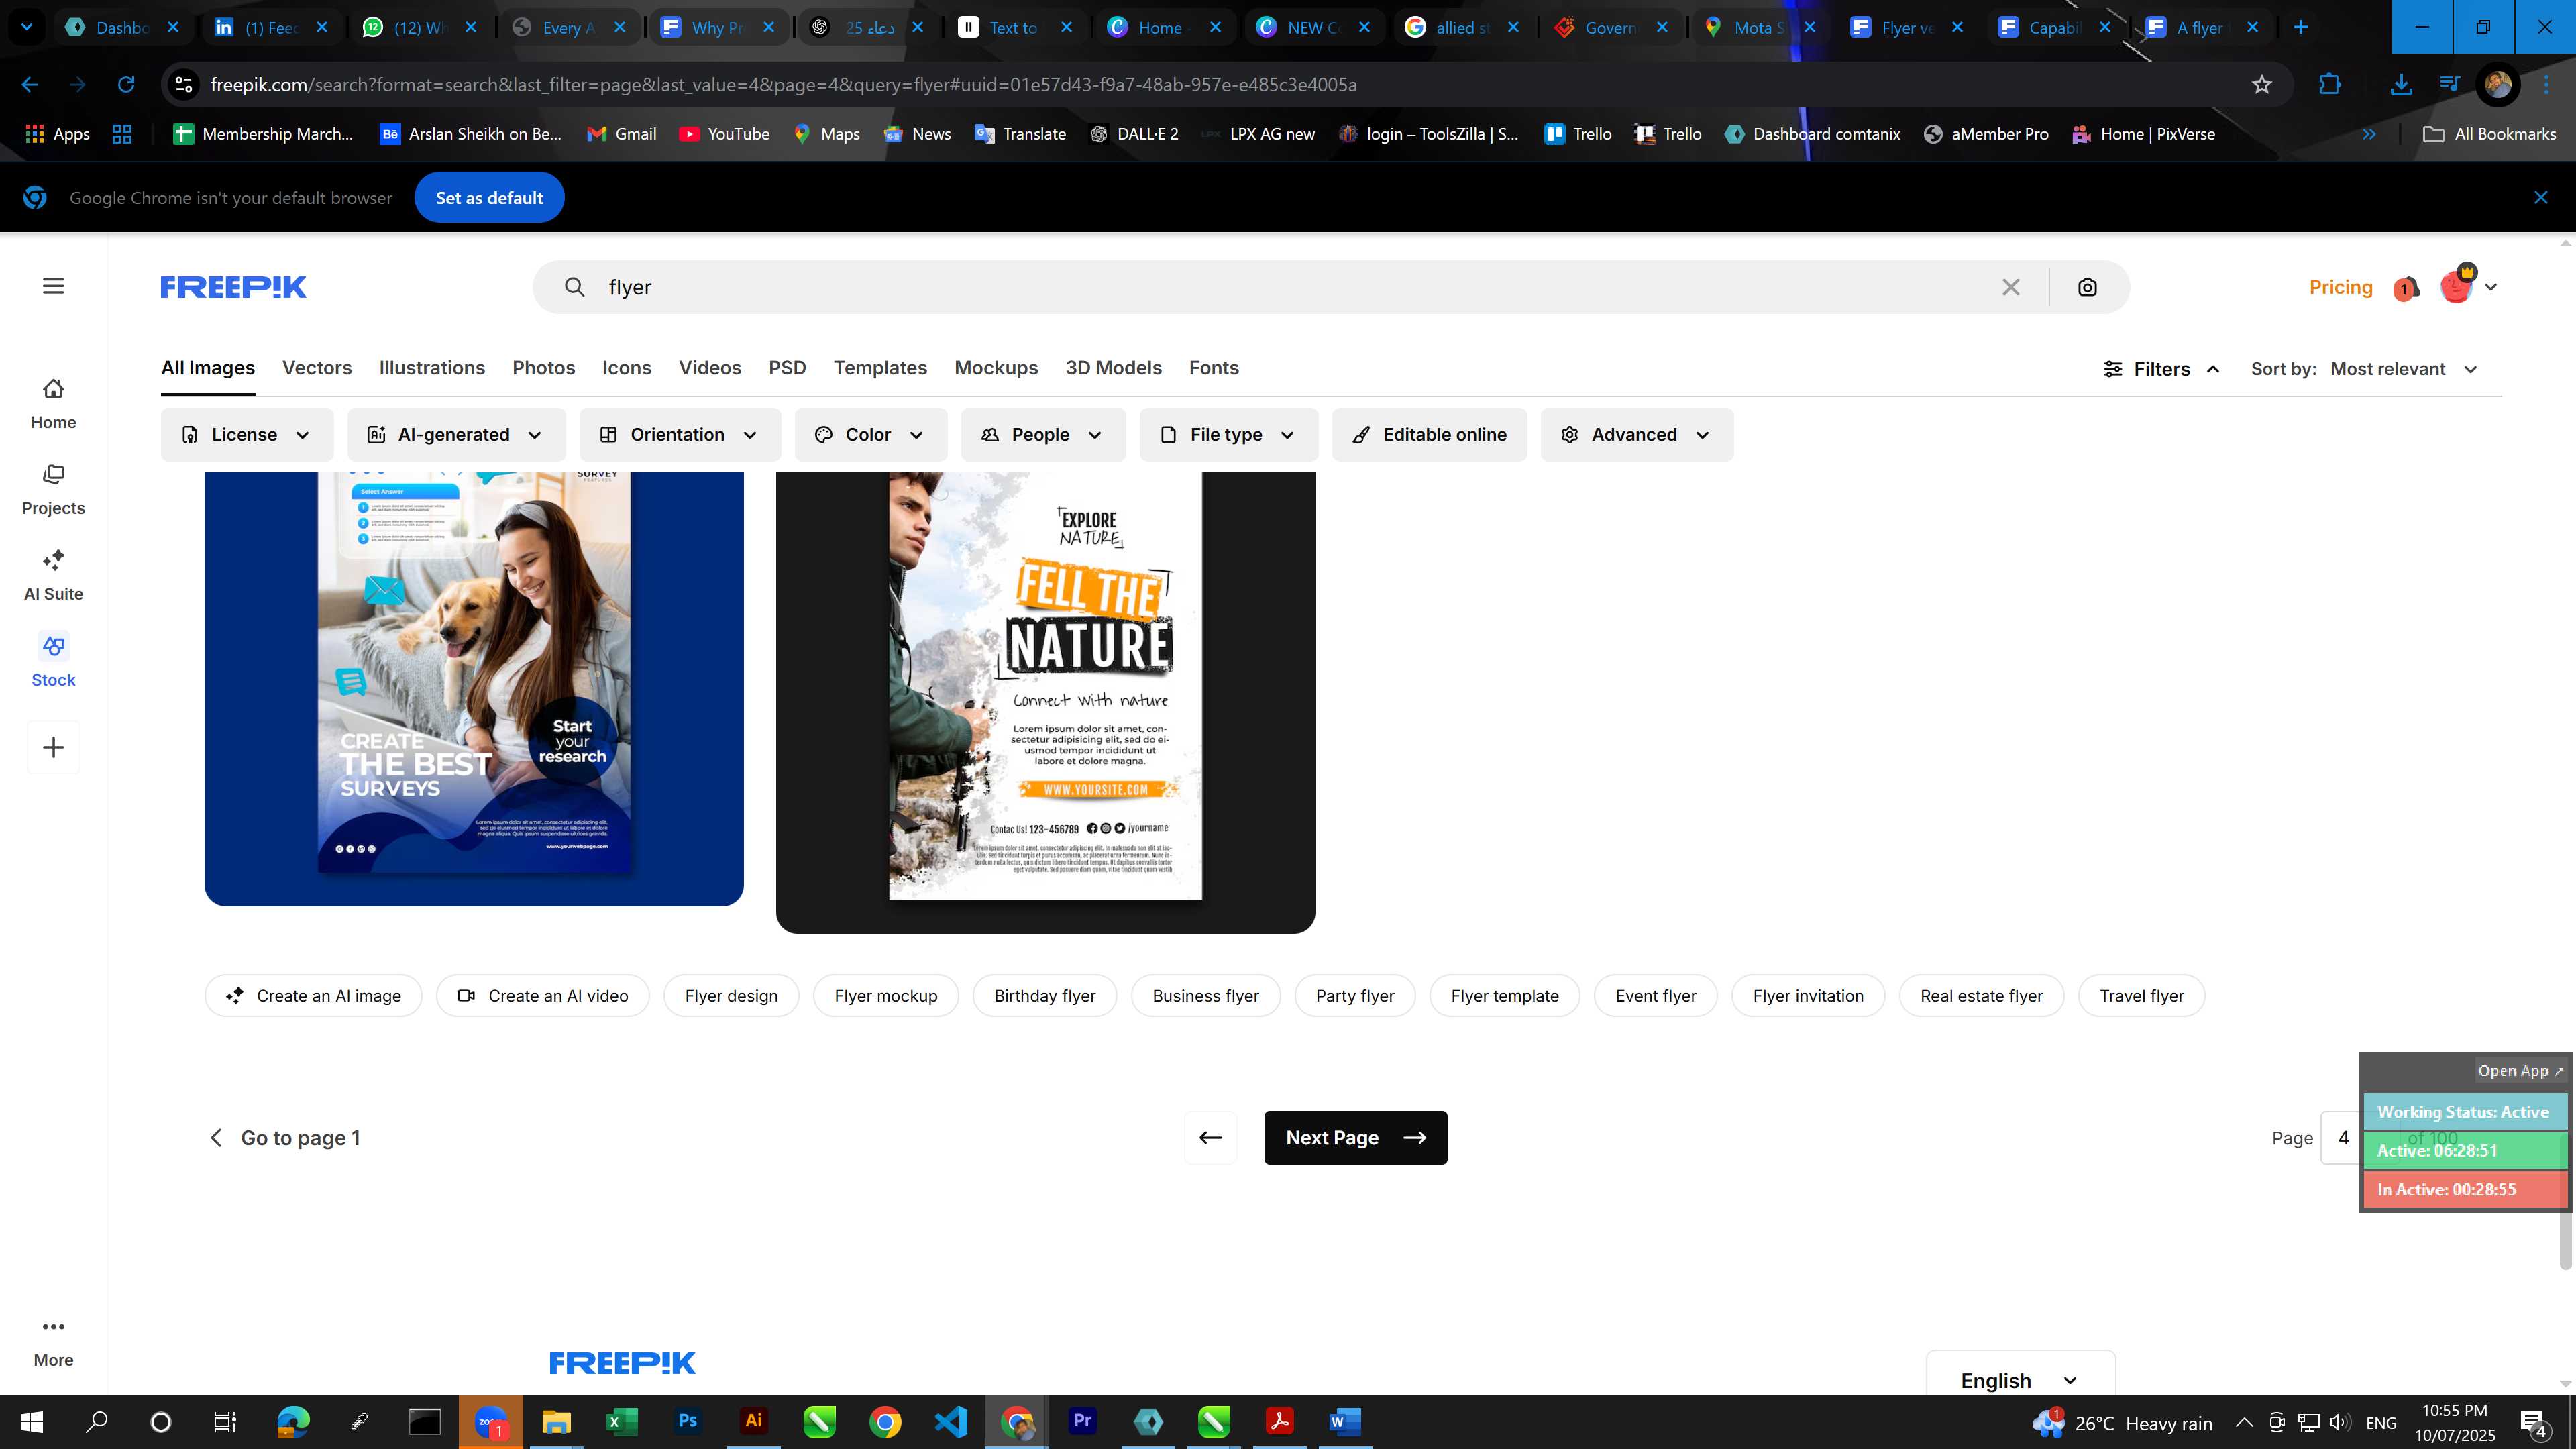The height and width of the screenshot is (1449, 2576).
Task: Toggle Editable online filter
Action: tap(1429, 434)
